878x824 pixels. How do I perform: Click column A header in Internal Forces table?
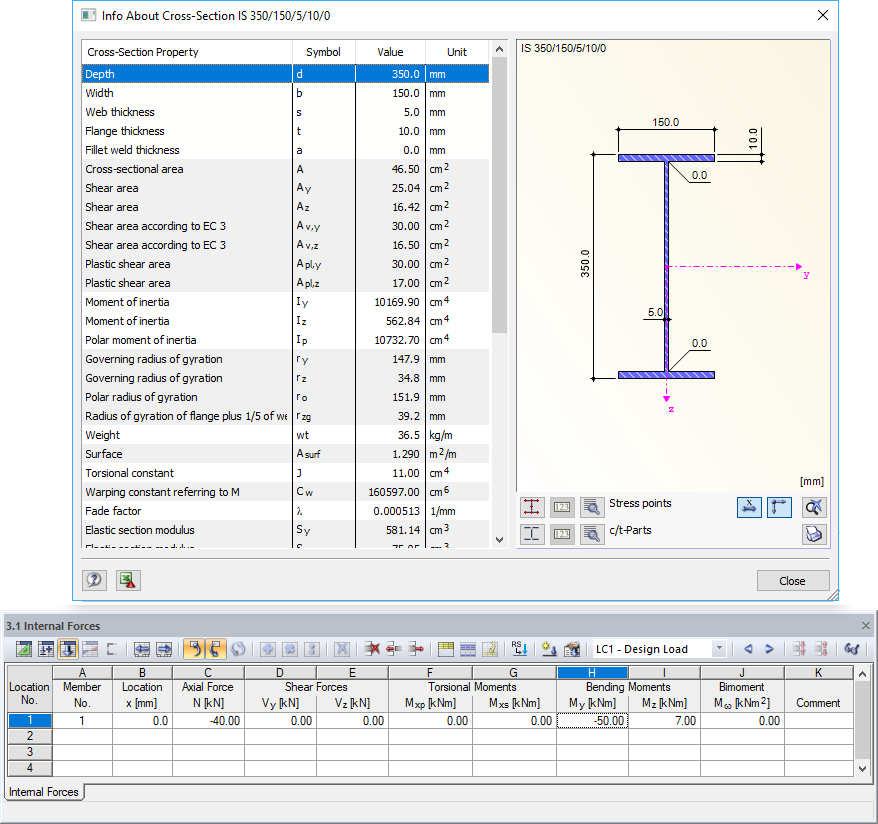pyautogui.click(x=82, y=672)
